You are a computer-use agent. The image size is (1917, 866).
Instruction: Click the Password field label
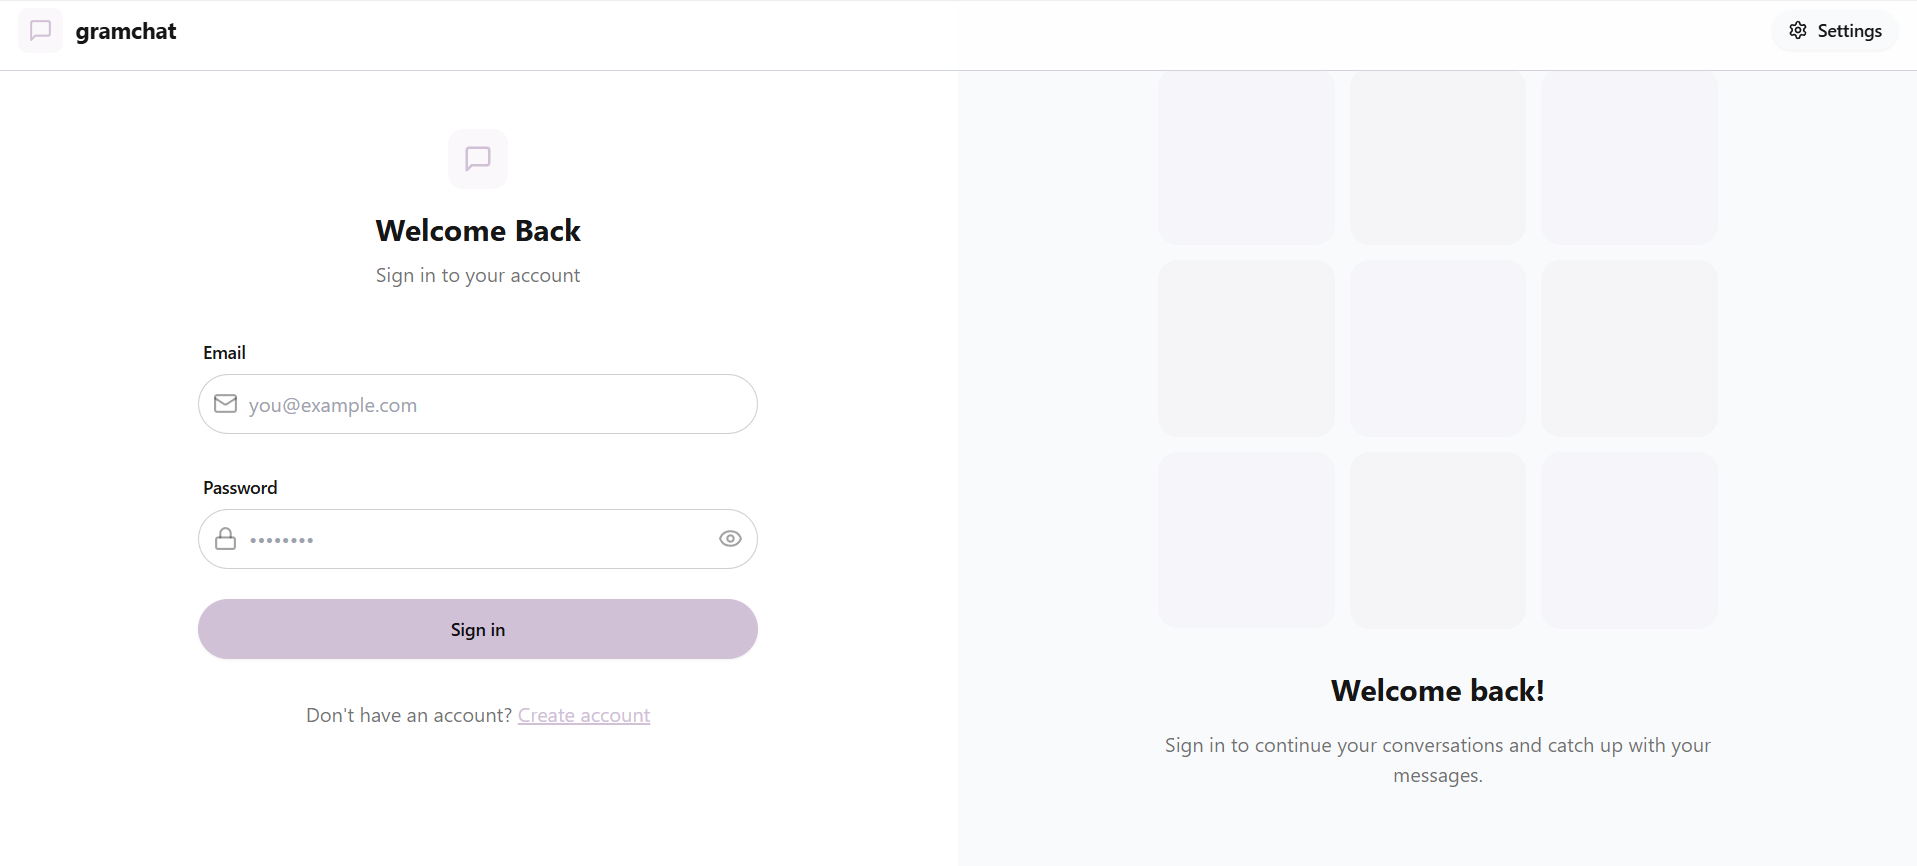240,488
